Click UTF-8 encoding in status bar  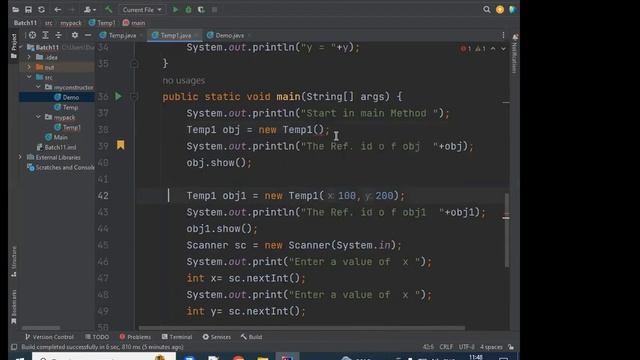467,347
